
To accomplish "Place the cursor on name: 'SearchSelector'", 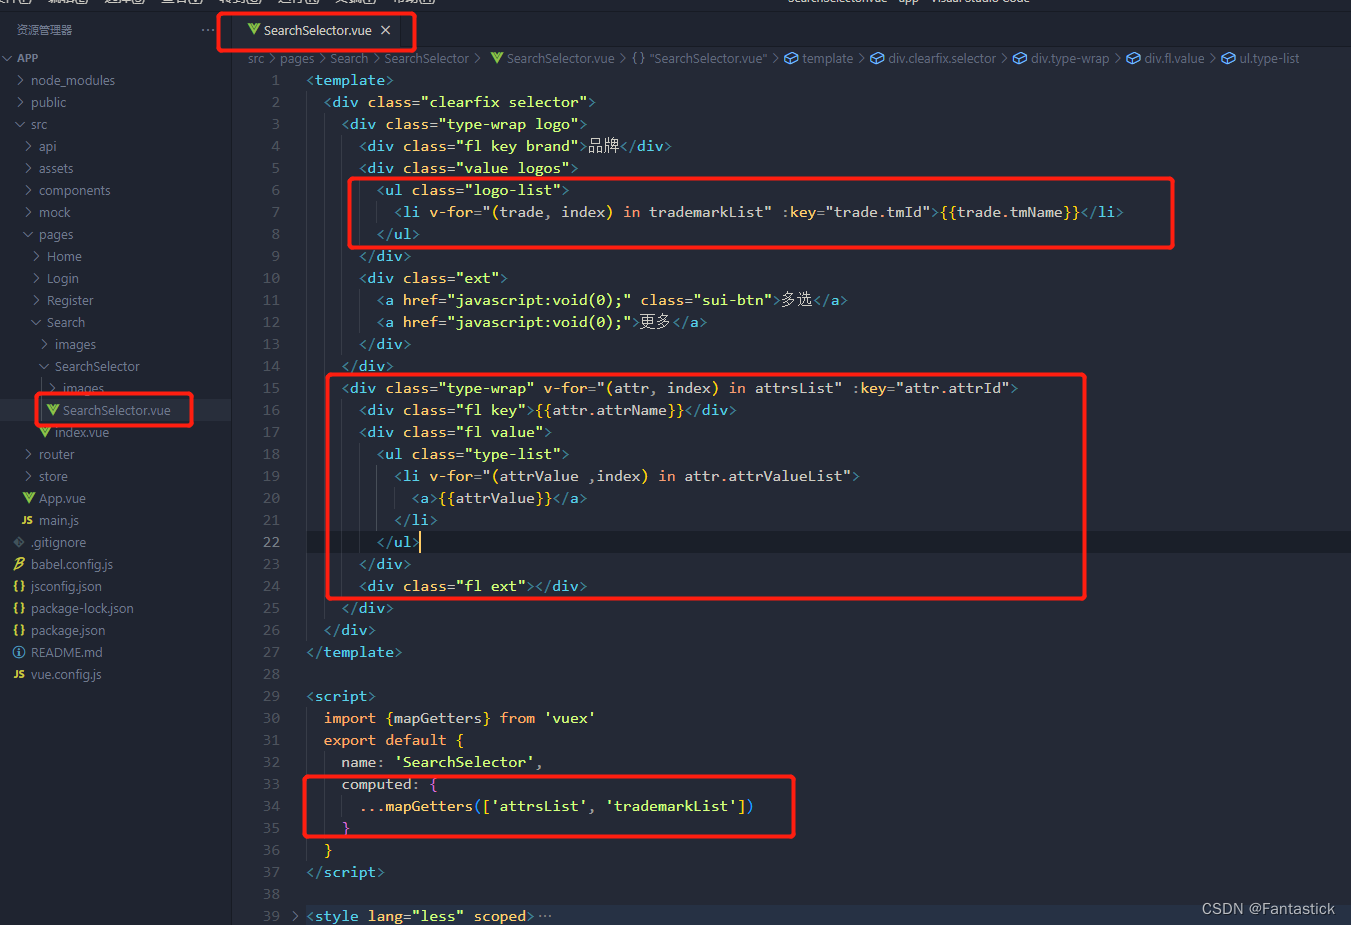I will 441,762.
